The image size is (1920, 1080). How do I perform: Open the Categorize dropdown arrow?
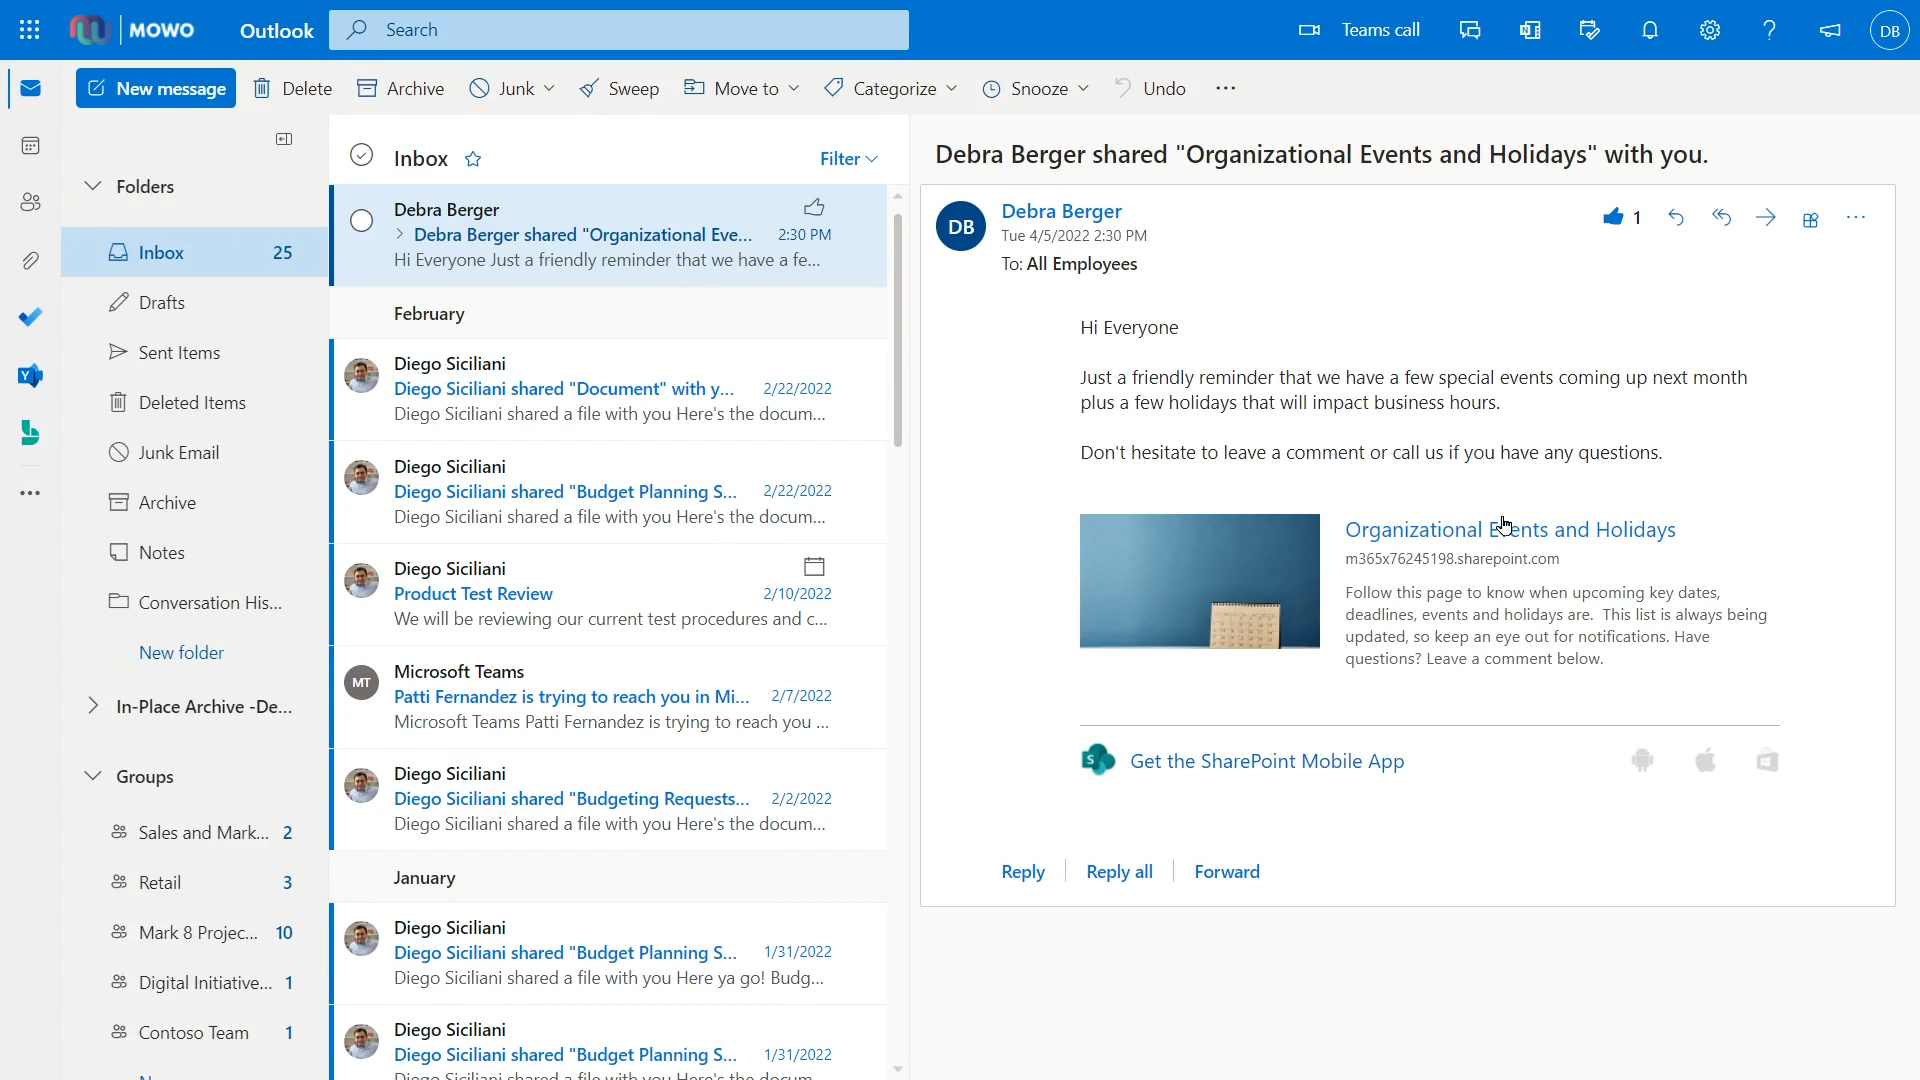pos(952,88)
